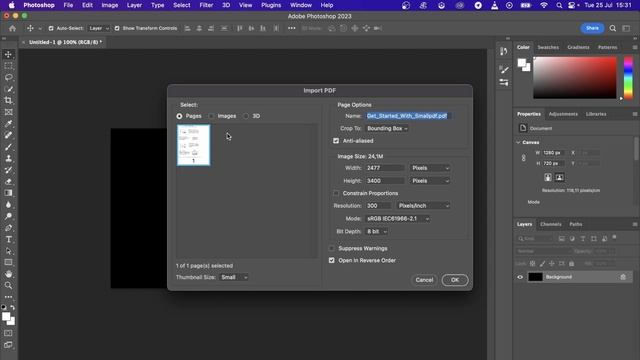Hide the Background layer visibility eye
Viewport: 640px width, 360px height.
coord(520,277)
